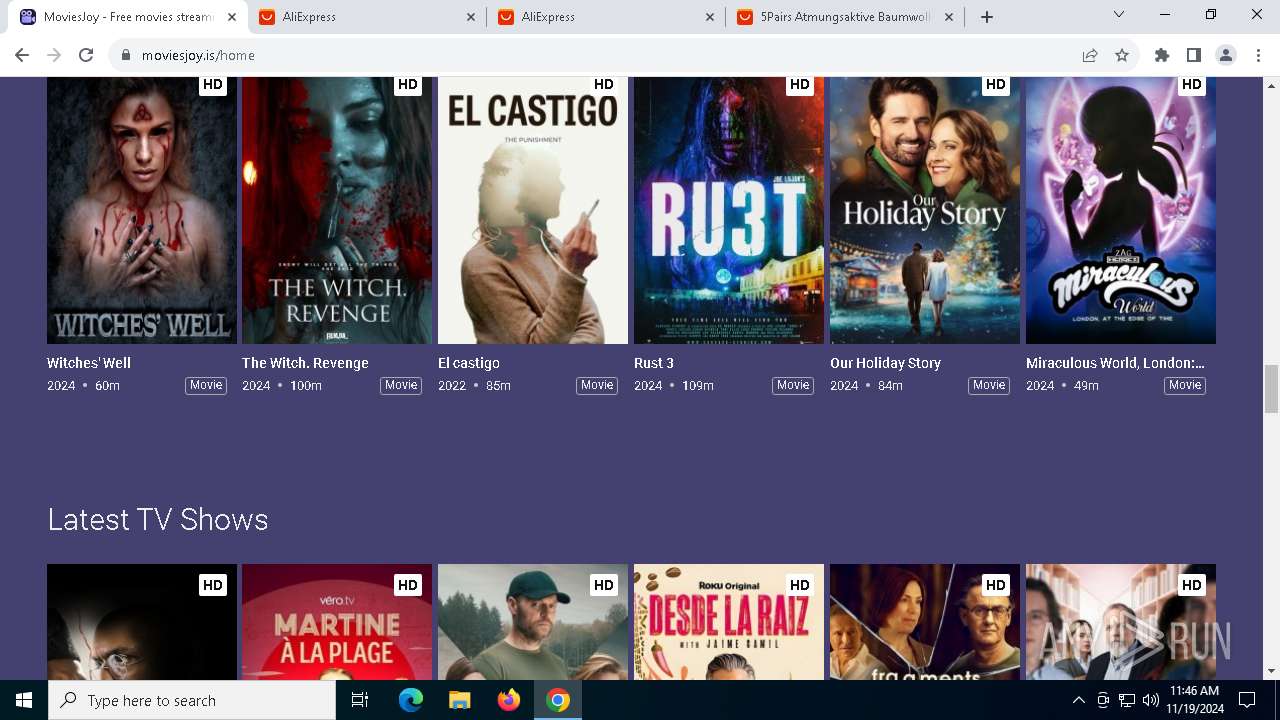Screen dimensions: 1280x720
Task: Show hidden system tray icons
Action: coord(1078,700)
